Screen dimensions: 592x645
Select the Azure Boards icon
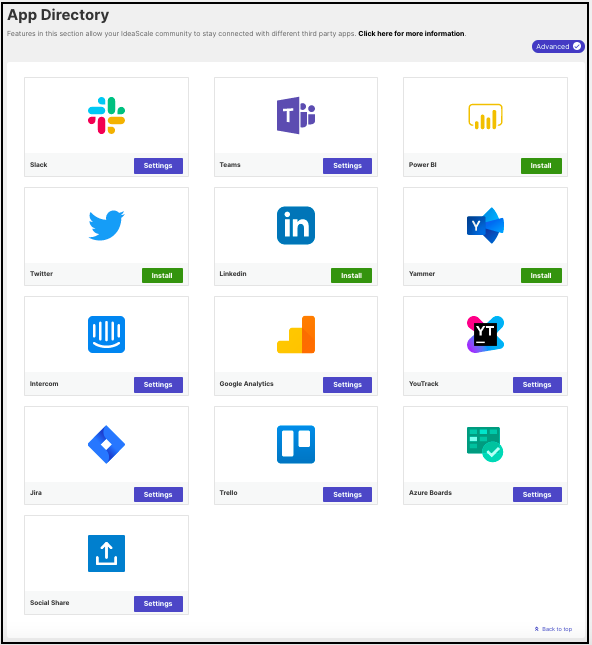(485, 444)
